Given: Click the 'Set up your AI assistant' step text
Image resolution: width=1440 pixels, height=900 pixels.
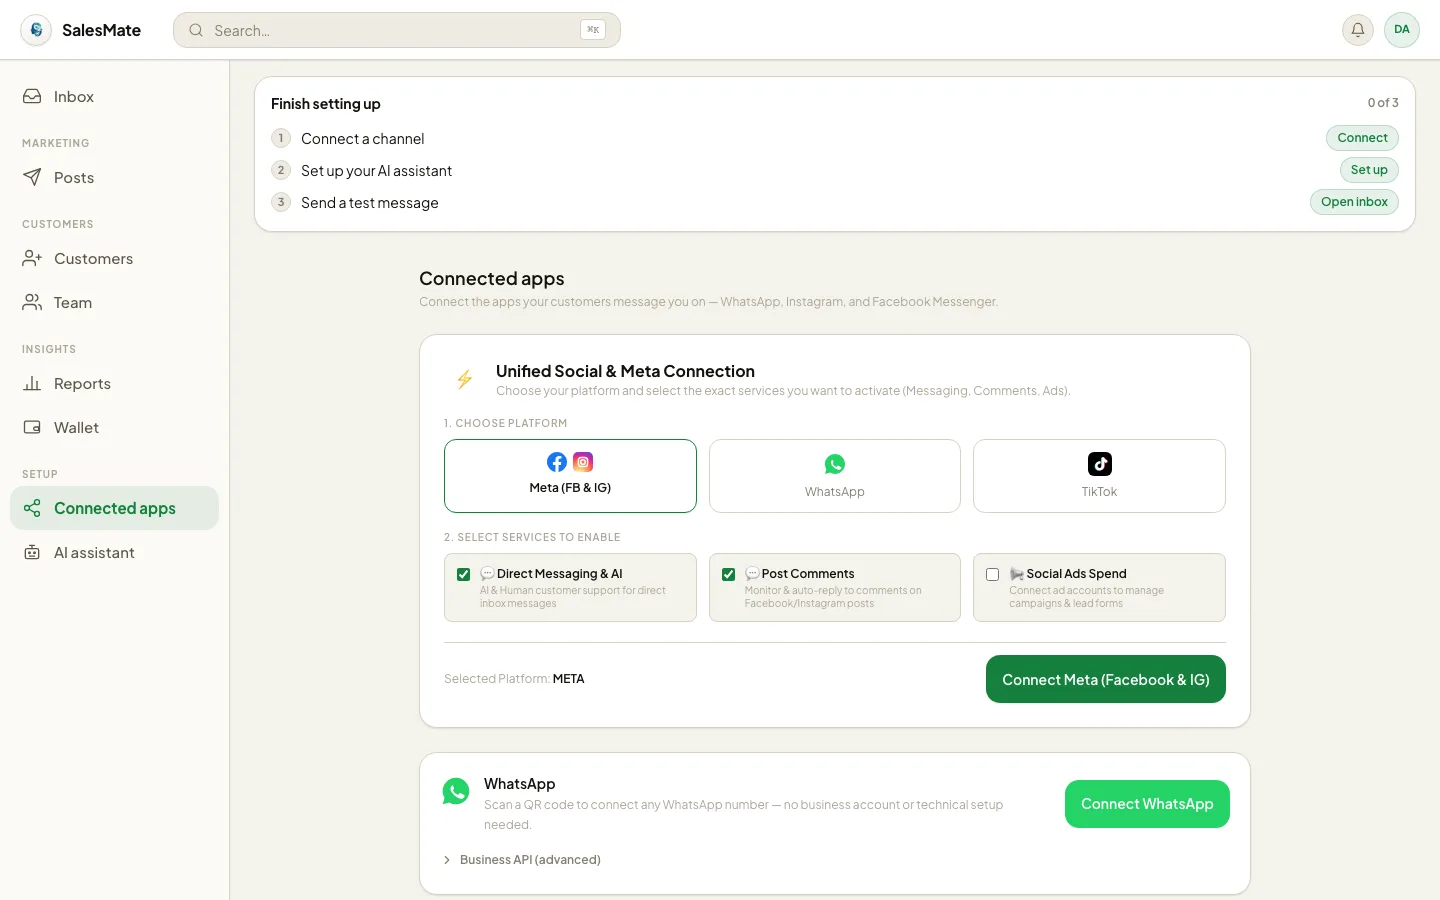Looking at the screenshot, I should point(376,171).
